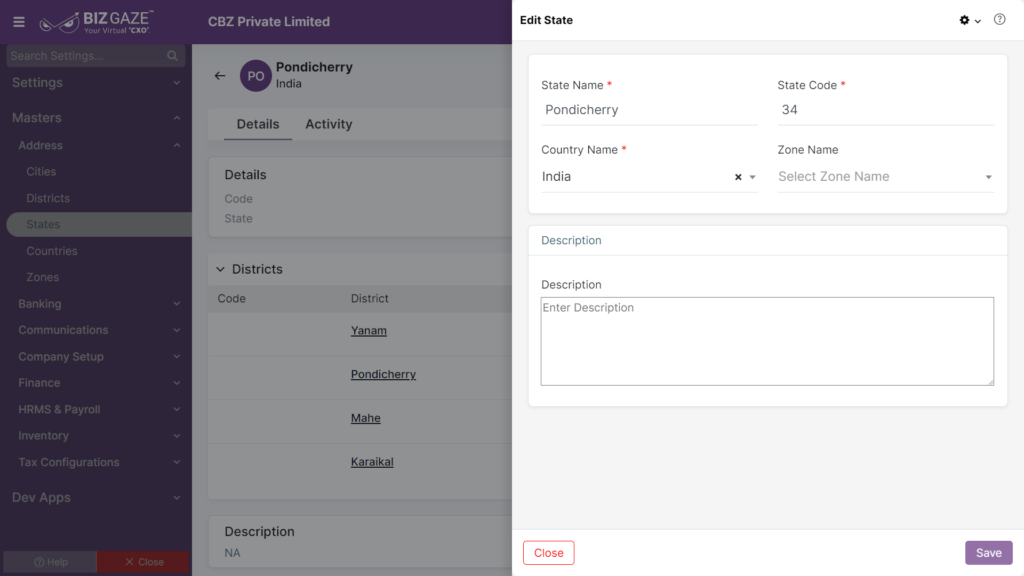Open the hamburger menu icon
Viewport: 1024px width, 576px height.
pyautogui.click(x=19, y=22)
